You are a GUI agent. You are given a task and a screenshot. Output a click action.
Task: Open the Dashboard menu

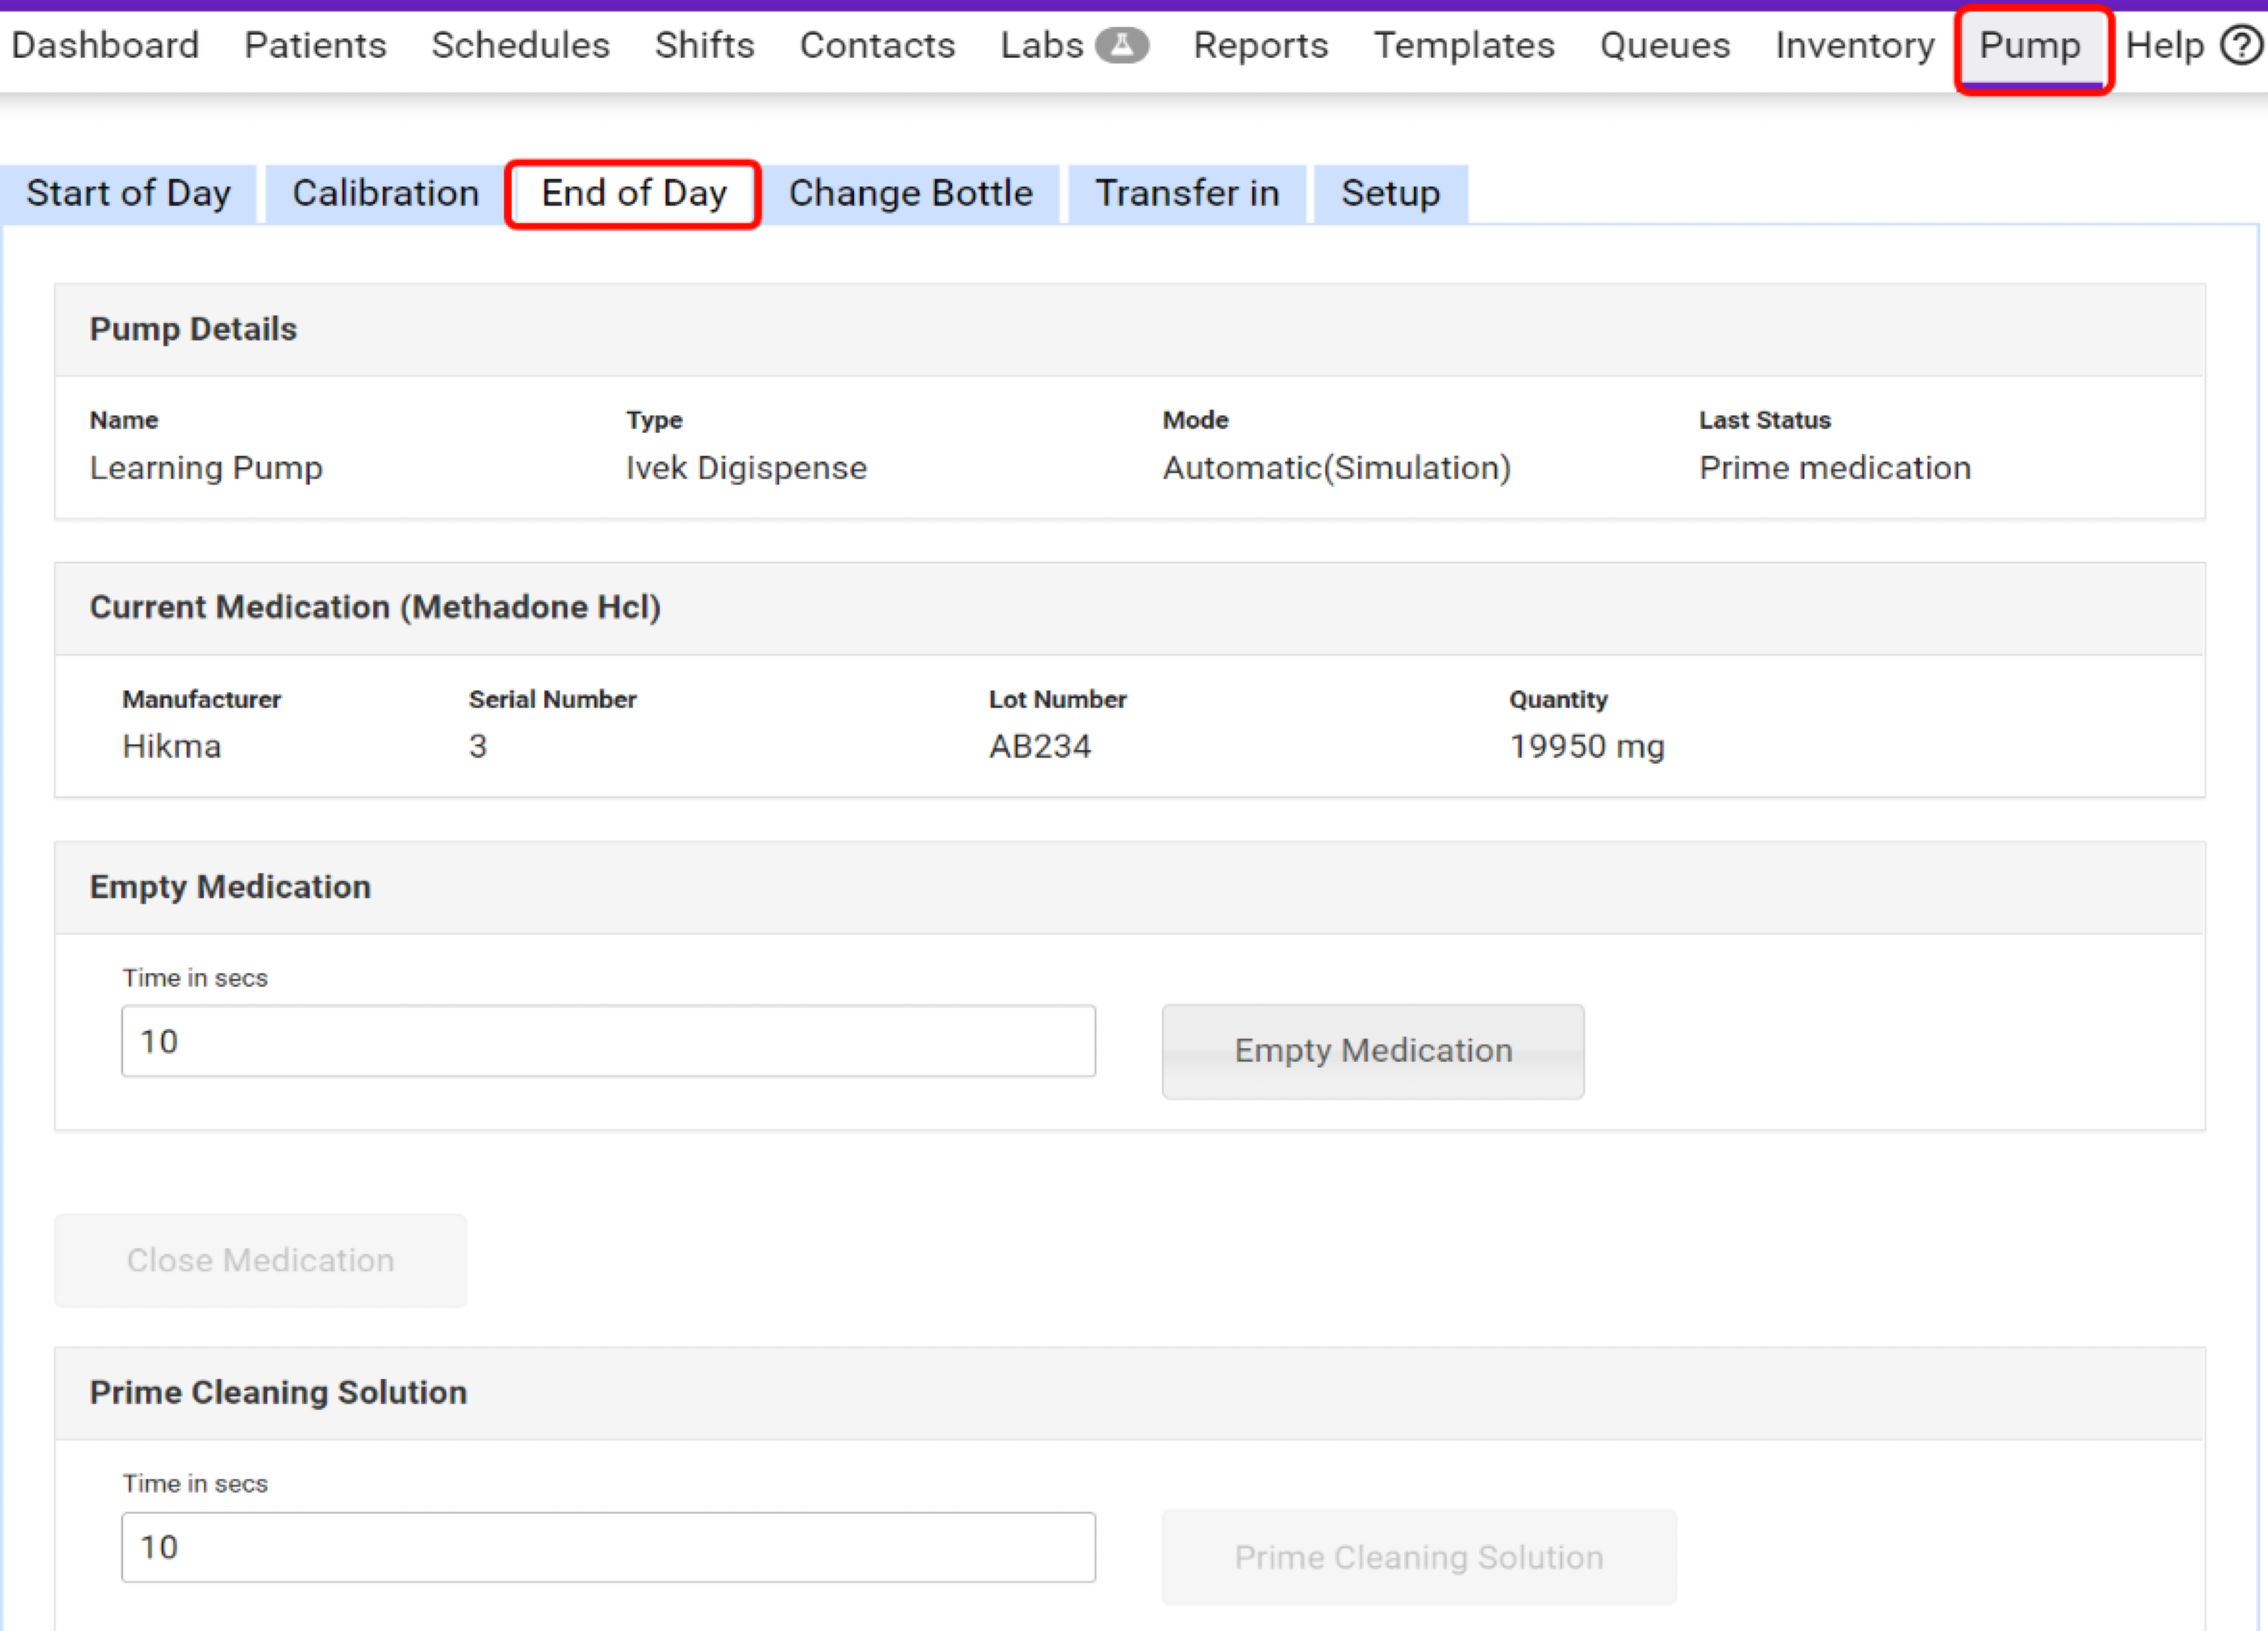[105, 45]
